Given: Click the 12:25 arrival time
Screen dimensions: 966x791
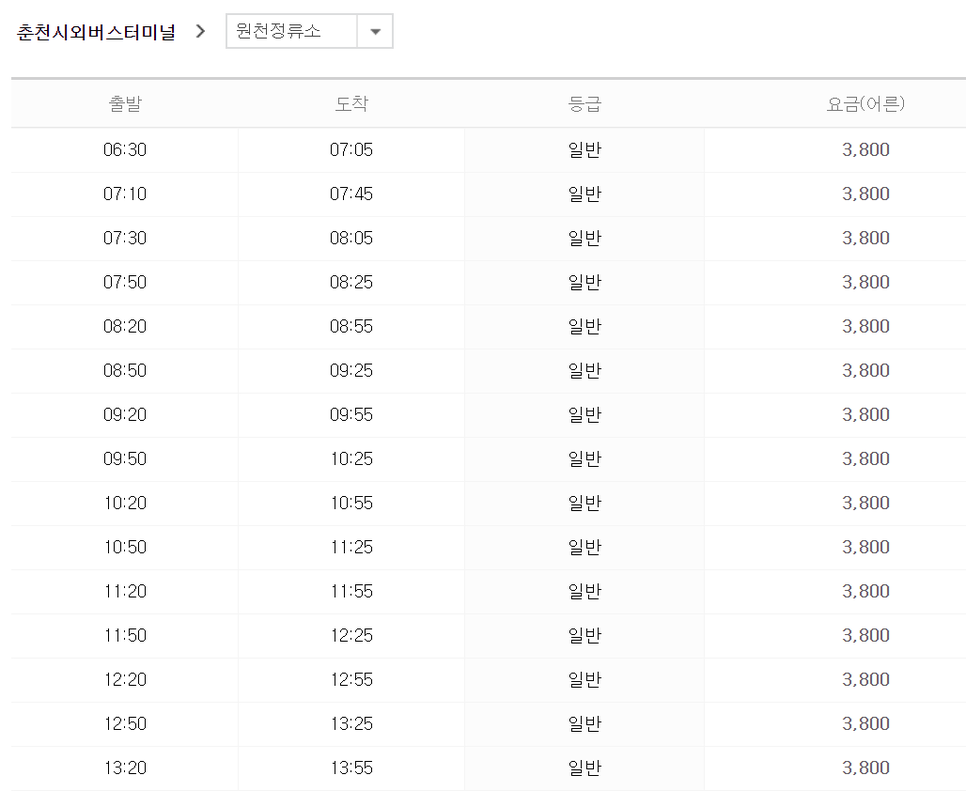Looking at the screenshot, I should tap(351, 635).
